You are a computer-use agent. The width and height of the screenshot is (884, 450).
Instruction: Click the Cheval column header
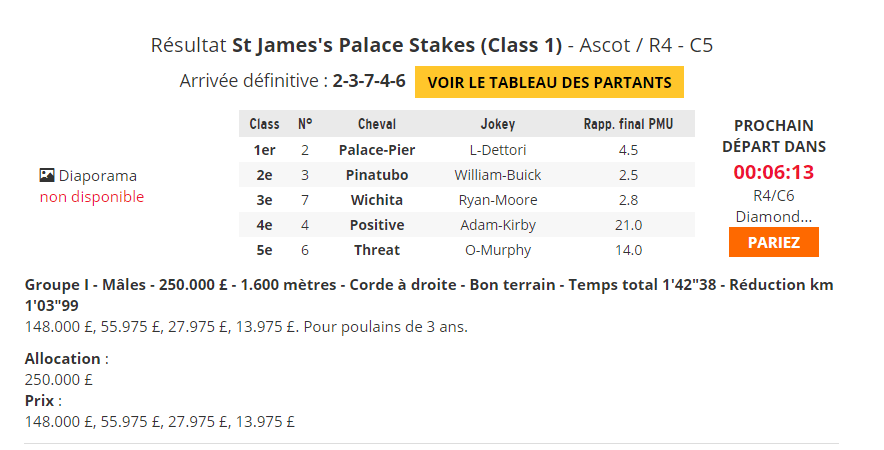pos(377,124)
